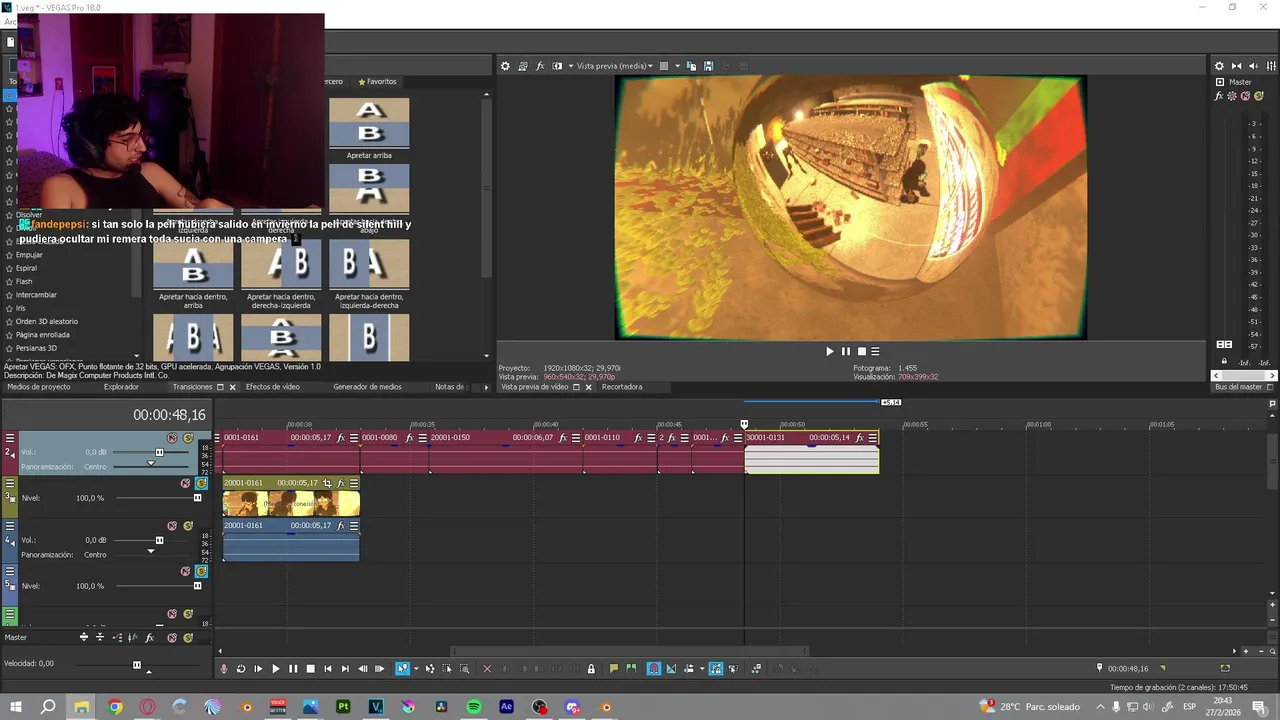1280x720 pixels.
Task: Go to start of project
Action: (328, 669)
